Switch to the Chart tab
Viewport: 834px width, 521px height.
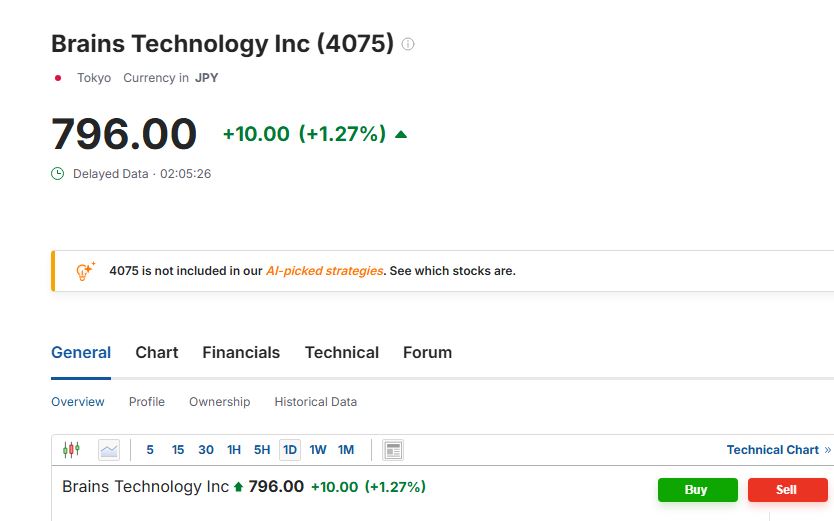pyautogui.click(x=157, y=352)
